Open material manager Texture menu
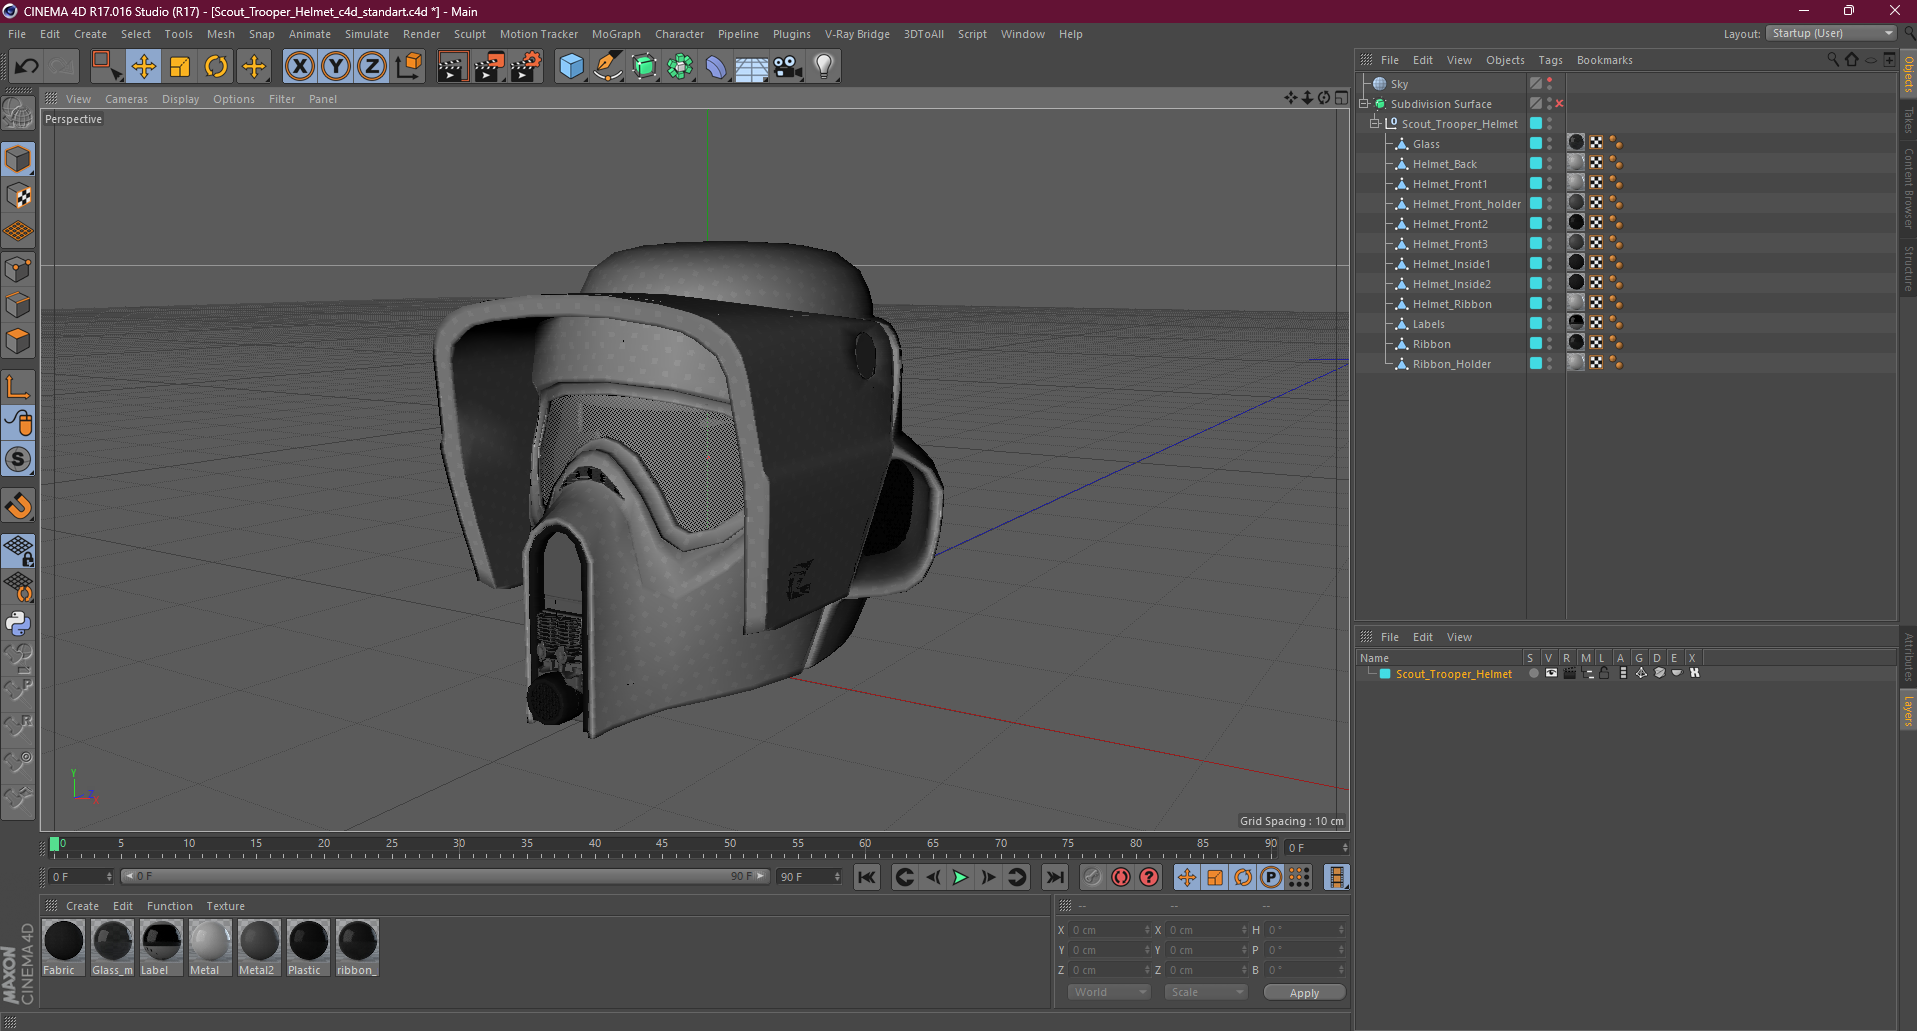Image resolution: width=1917 pixels, height=1031 pixels. point(225,906)
